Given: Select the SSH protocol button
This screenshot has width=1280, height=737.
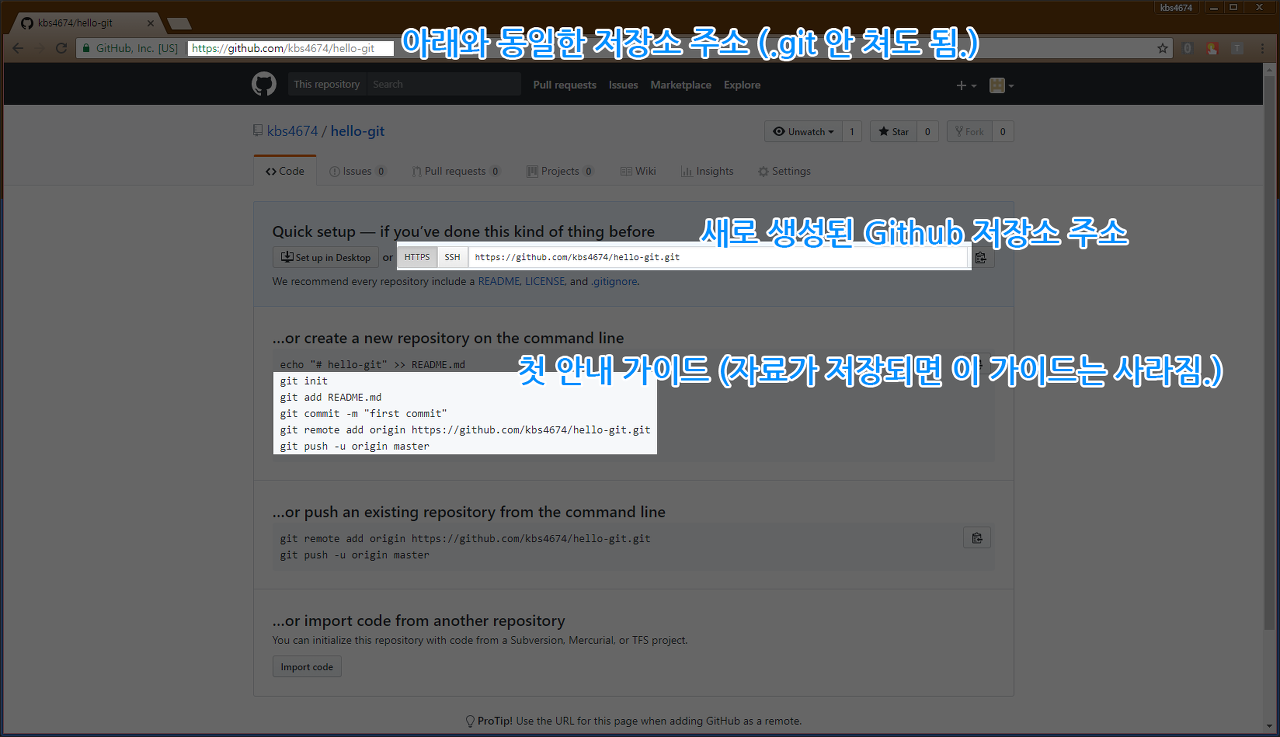Looking at the screenshot, I should (x=453, y=257).
